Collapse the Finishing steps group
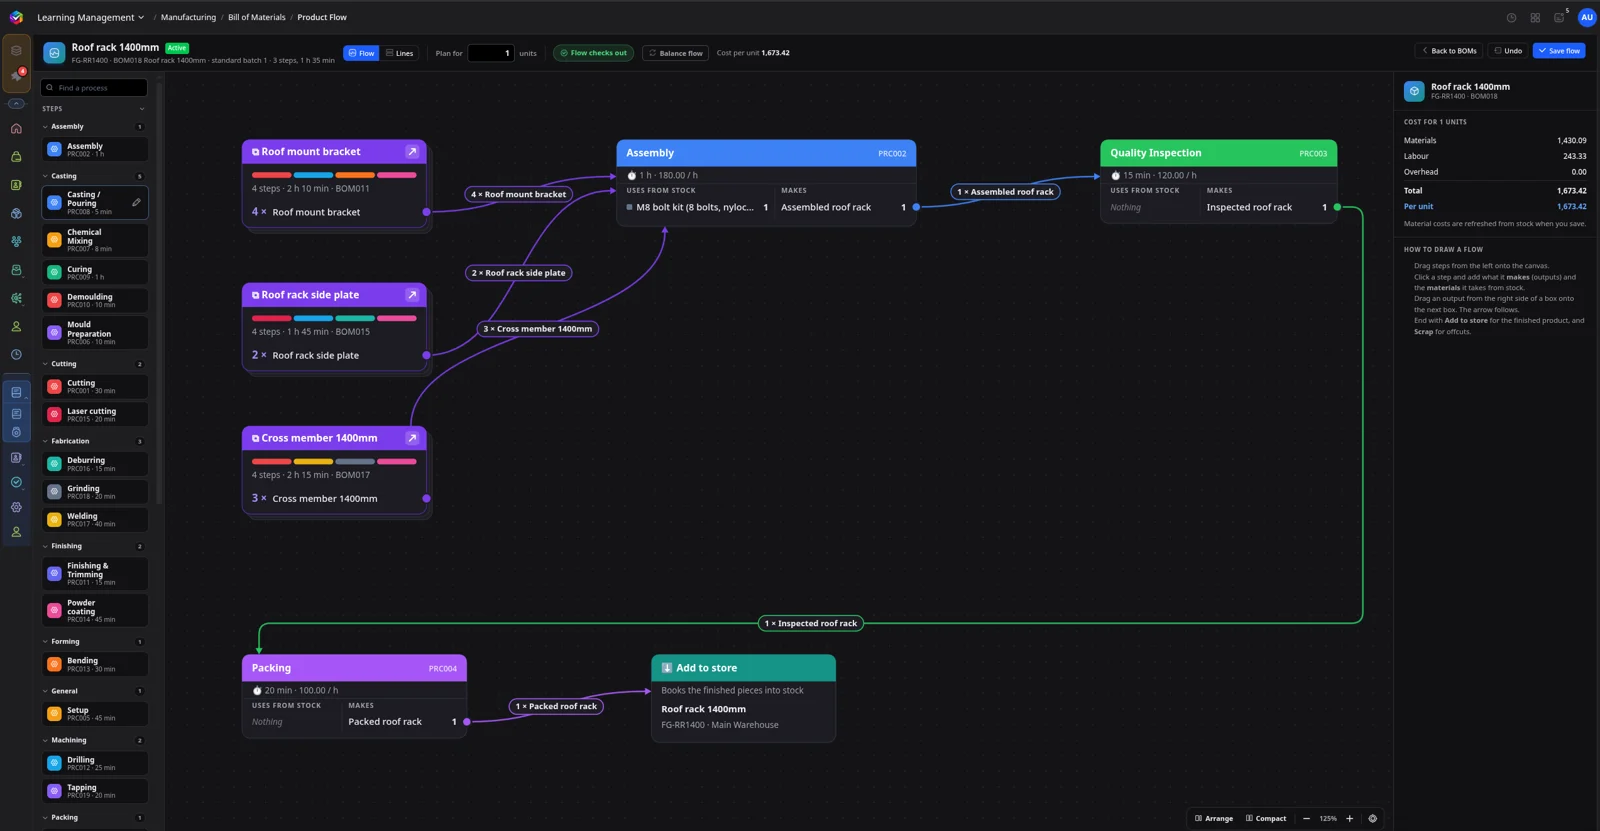 point(46,546)
